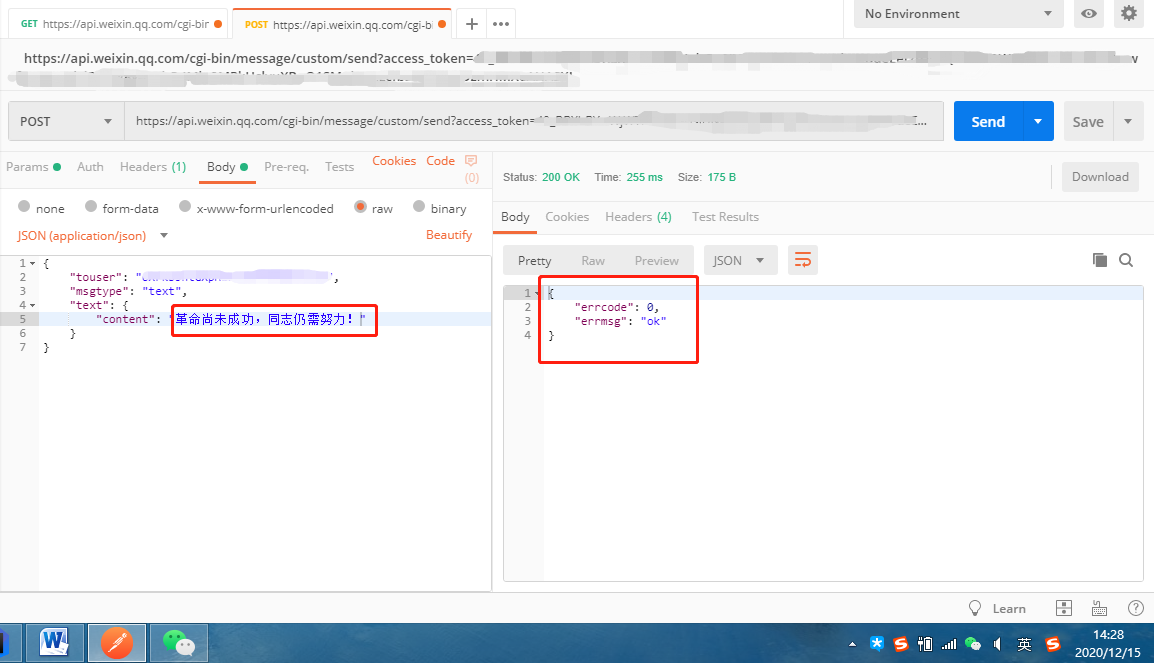The width and height of the screenshot is (1154, 663).
Task: Switch response view to Pretty
Action: [x=534, y=260]
